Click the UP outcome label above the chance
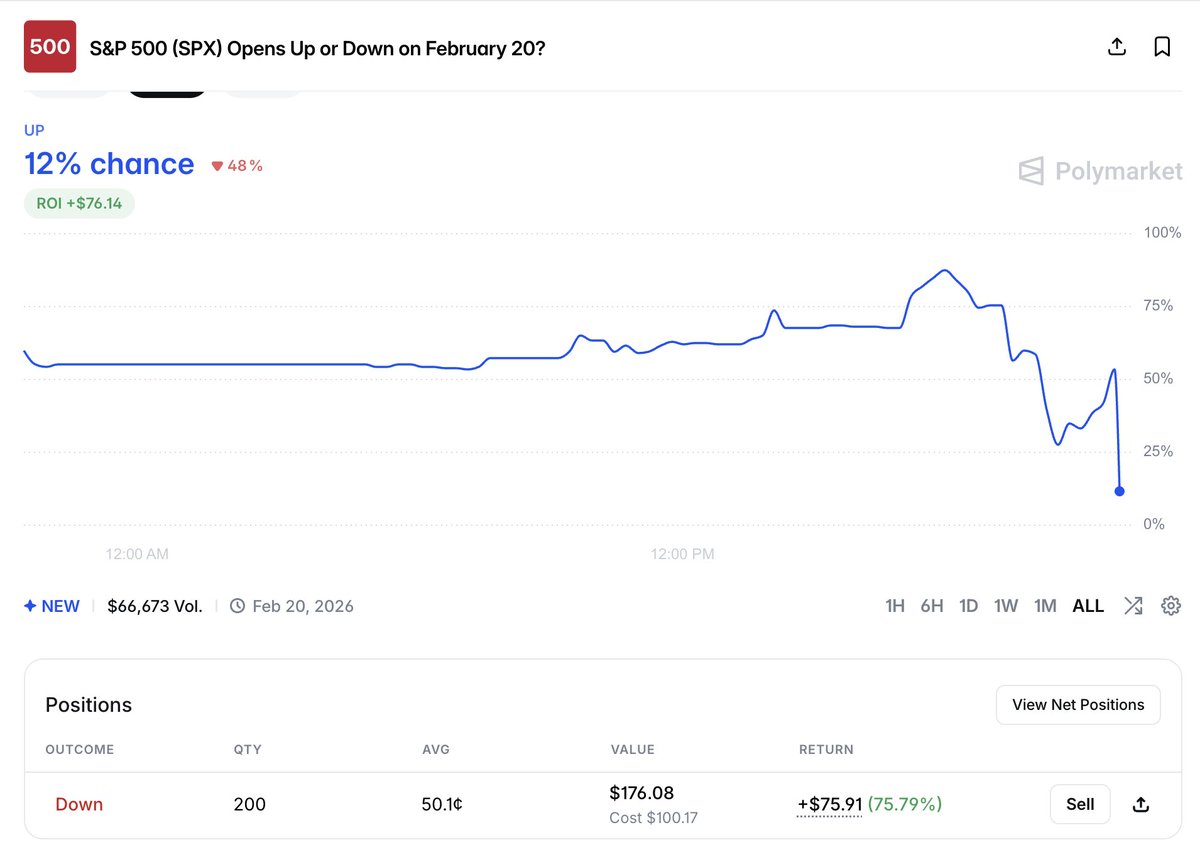The height and width of the screenshot is (862, 1200). pyautogui.click(x=34, y=130)
